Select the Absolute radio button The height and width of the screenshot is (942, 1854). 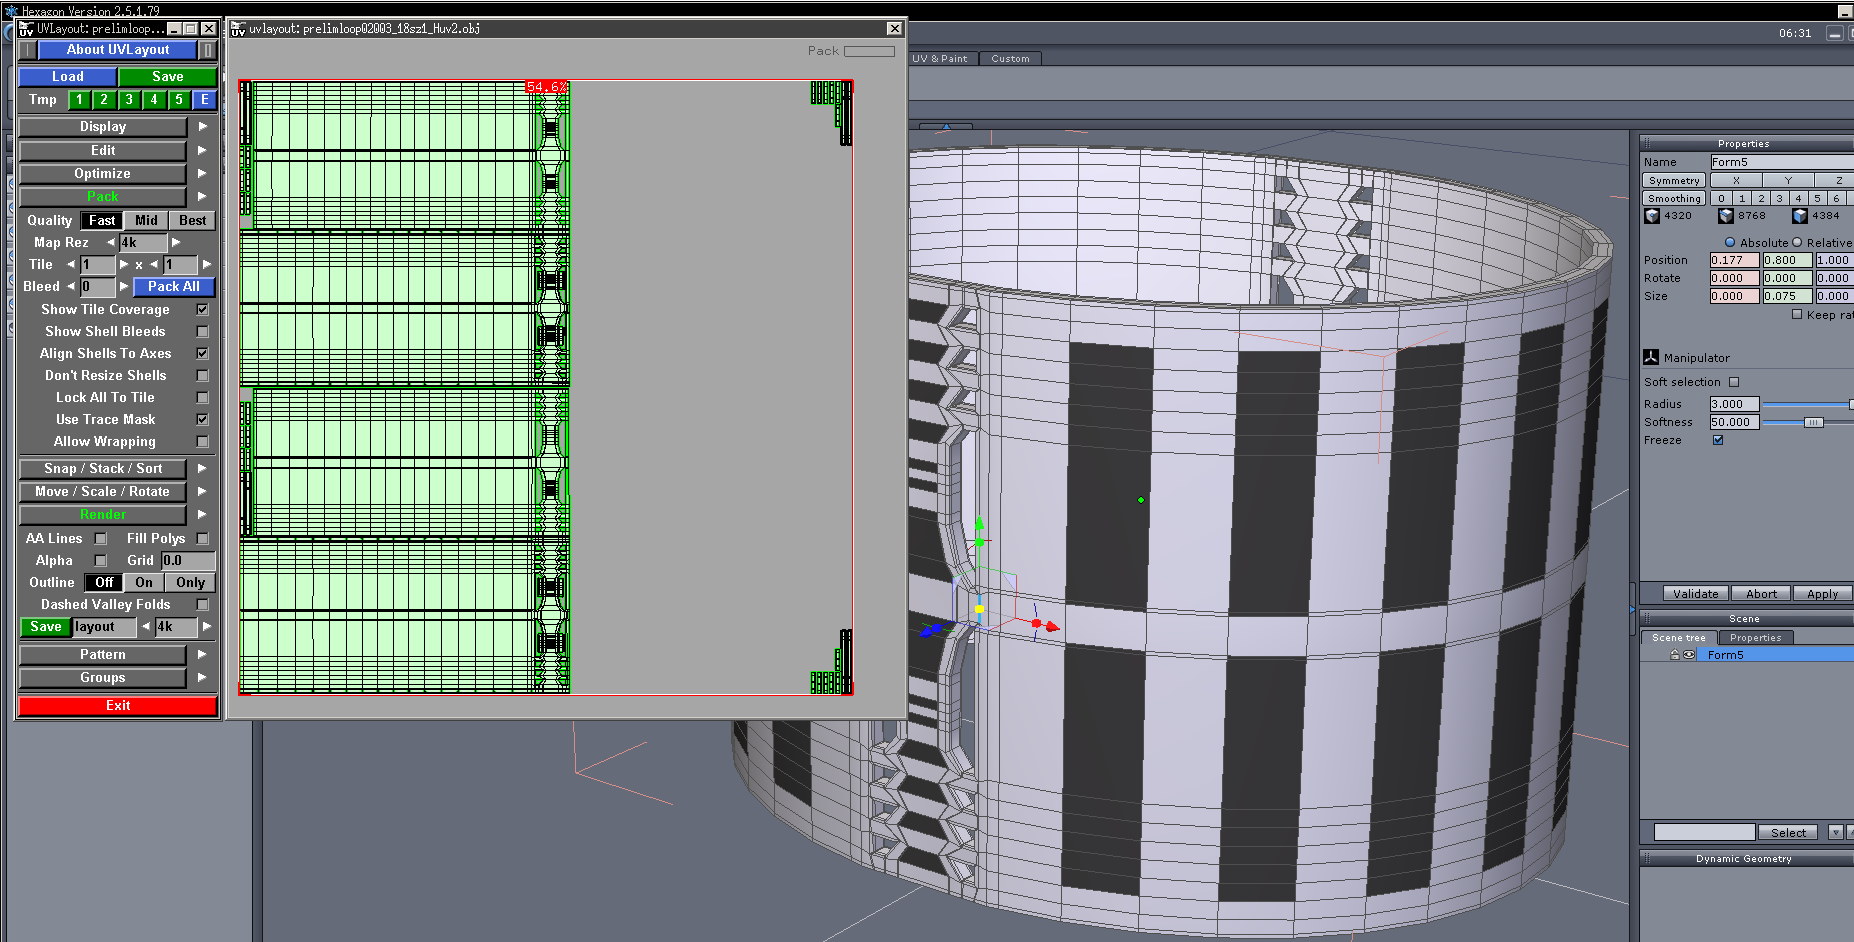point(1730,243)
